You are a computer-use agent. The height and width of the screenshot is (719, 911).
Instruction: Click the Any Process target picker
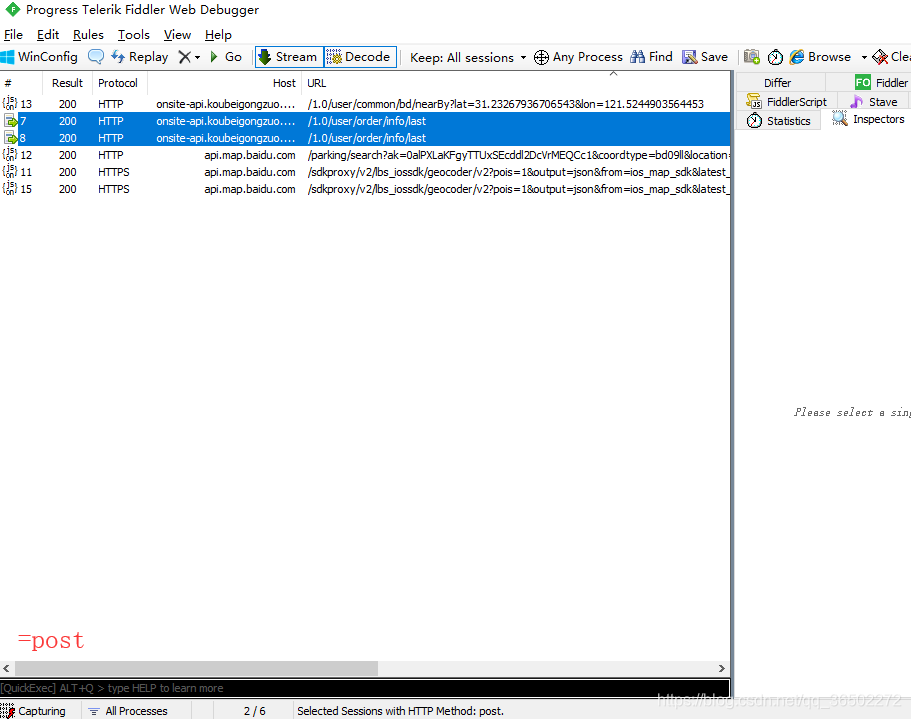[x=578, y=57]
